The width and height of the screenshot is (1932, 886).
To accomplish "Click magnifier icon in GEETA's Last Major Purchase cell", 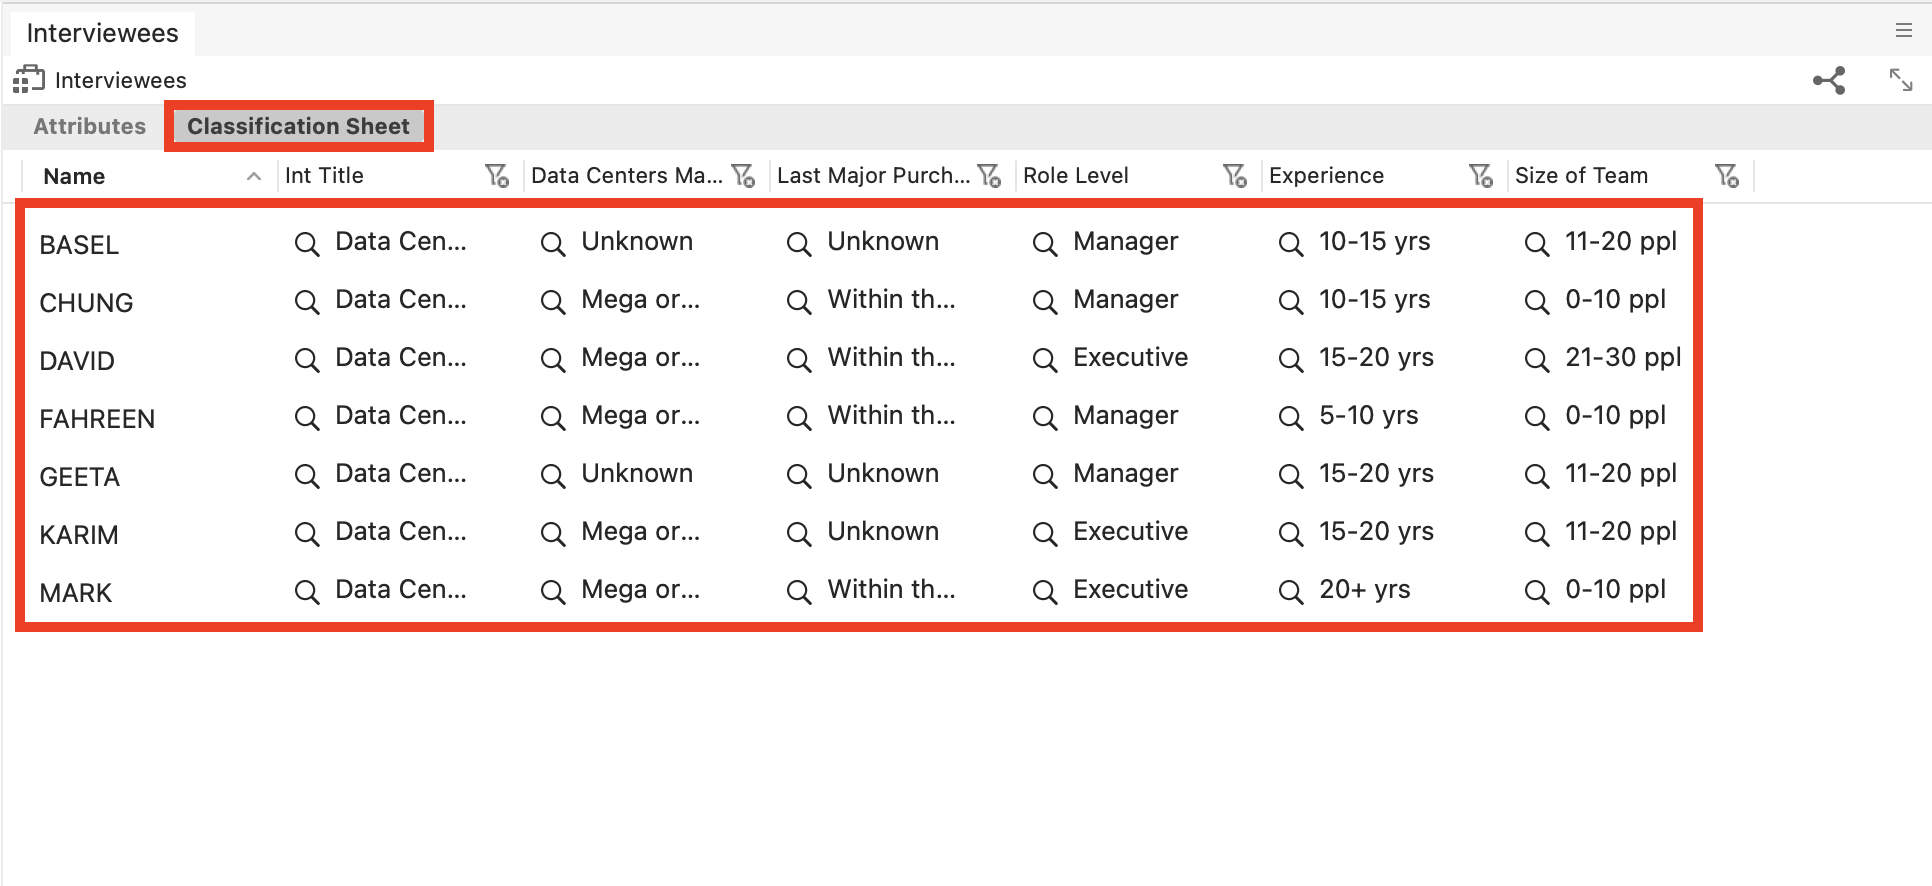I will click(x=799, y=476).
